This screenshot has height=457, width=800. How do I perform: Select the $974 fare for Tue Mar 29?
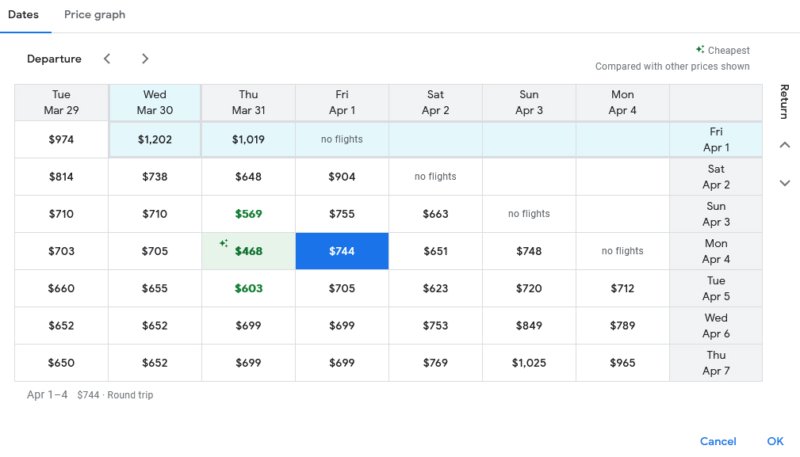[x=61, y=140]
